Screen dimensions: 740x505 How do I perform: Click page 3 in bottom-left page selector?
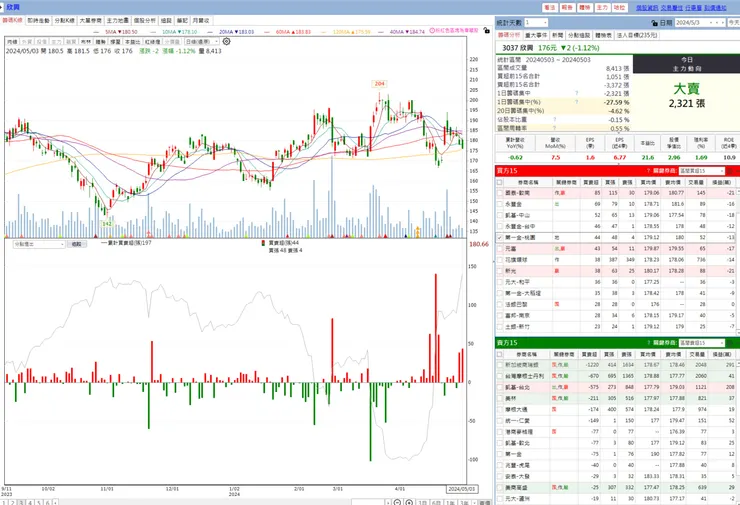21,503
